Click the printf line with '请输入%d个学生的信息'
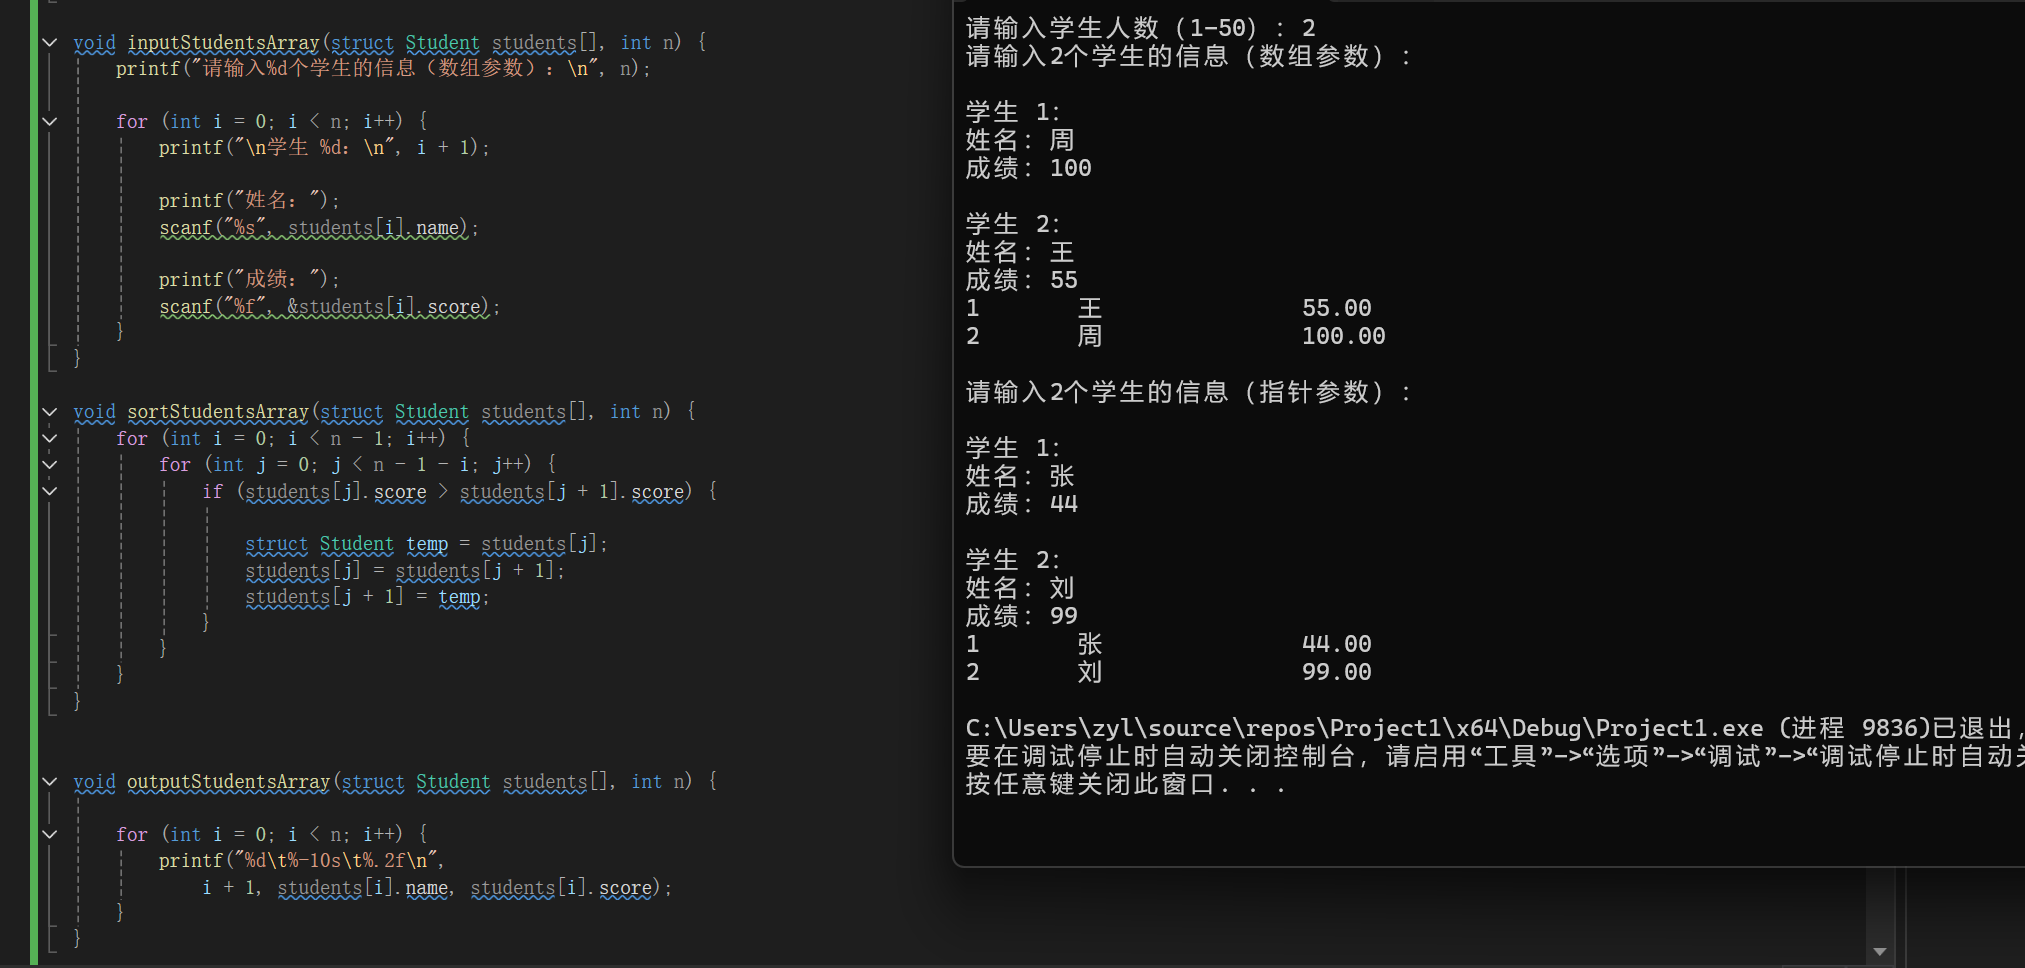Image resolution: width=2025 pixels, height=968 pixels. [x=383, y=68]
